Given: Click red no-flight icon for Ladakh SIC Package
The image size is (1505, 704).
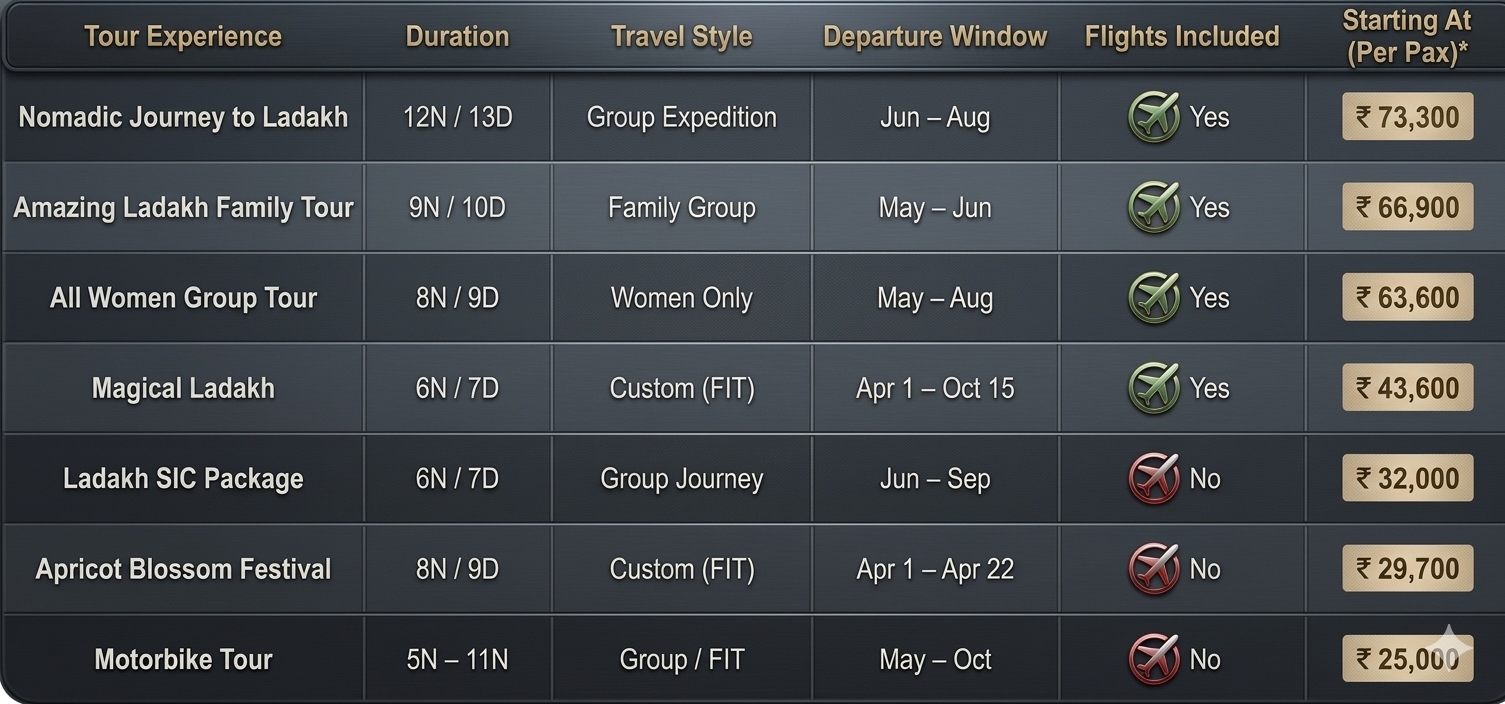Looking at the screenshot, I should tap(1154, 479).
